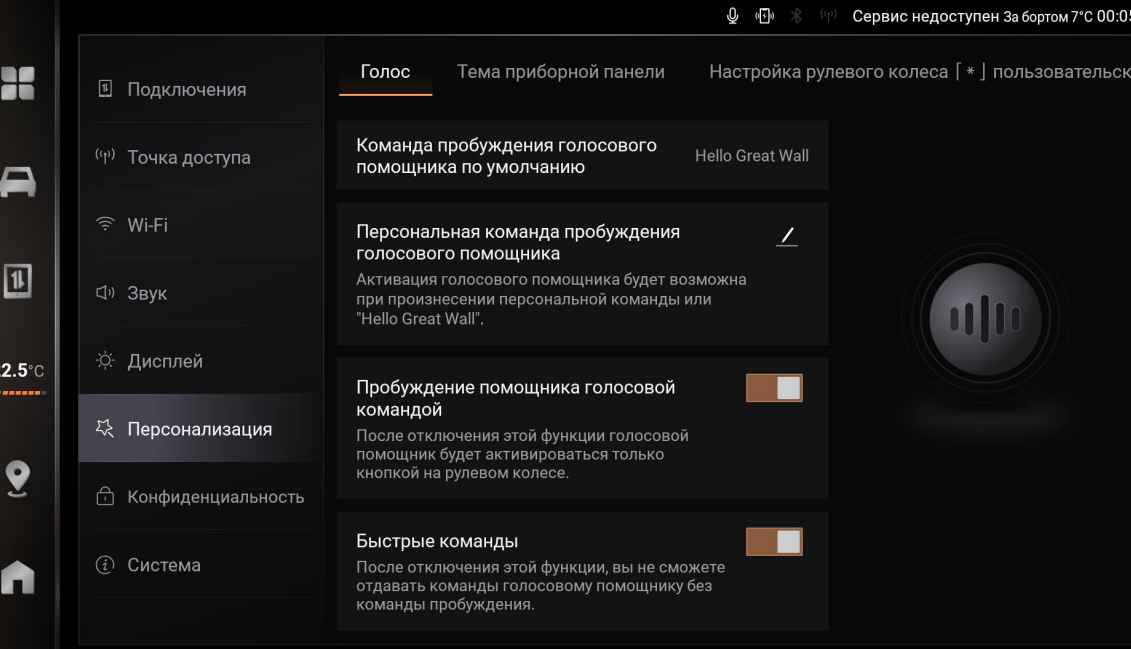Image resolution: width=1131 pixels, height=649 pixels.
Task: Select the Голос tab
Action: [385, 72]
